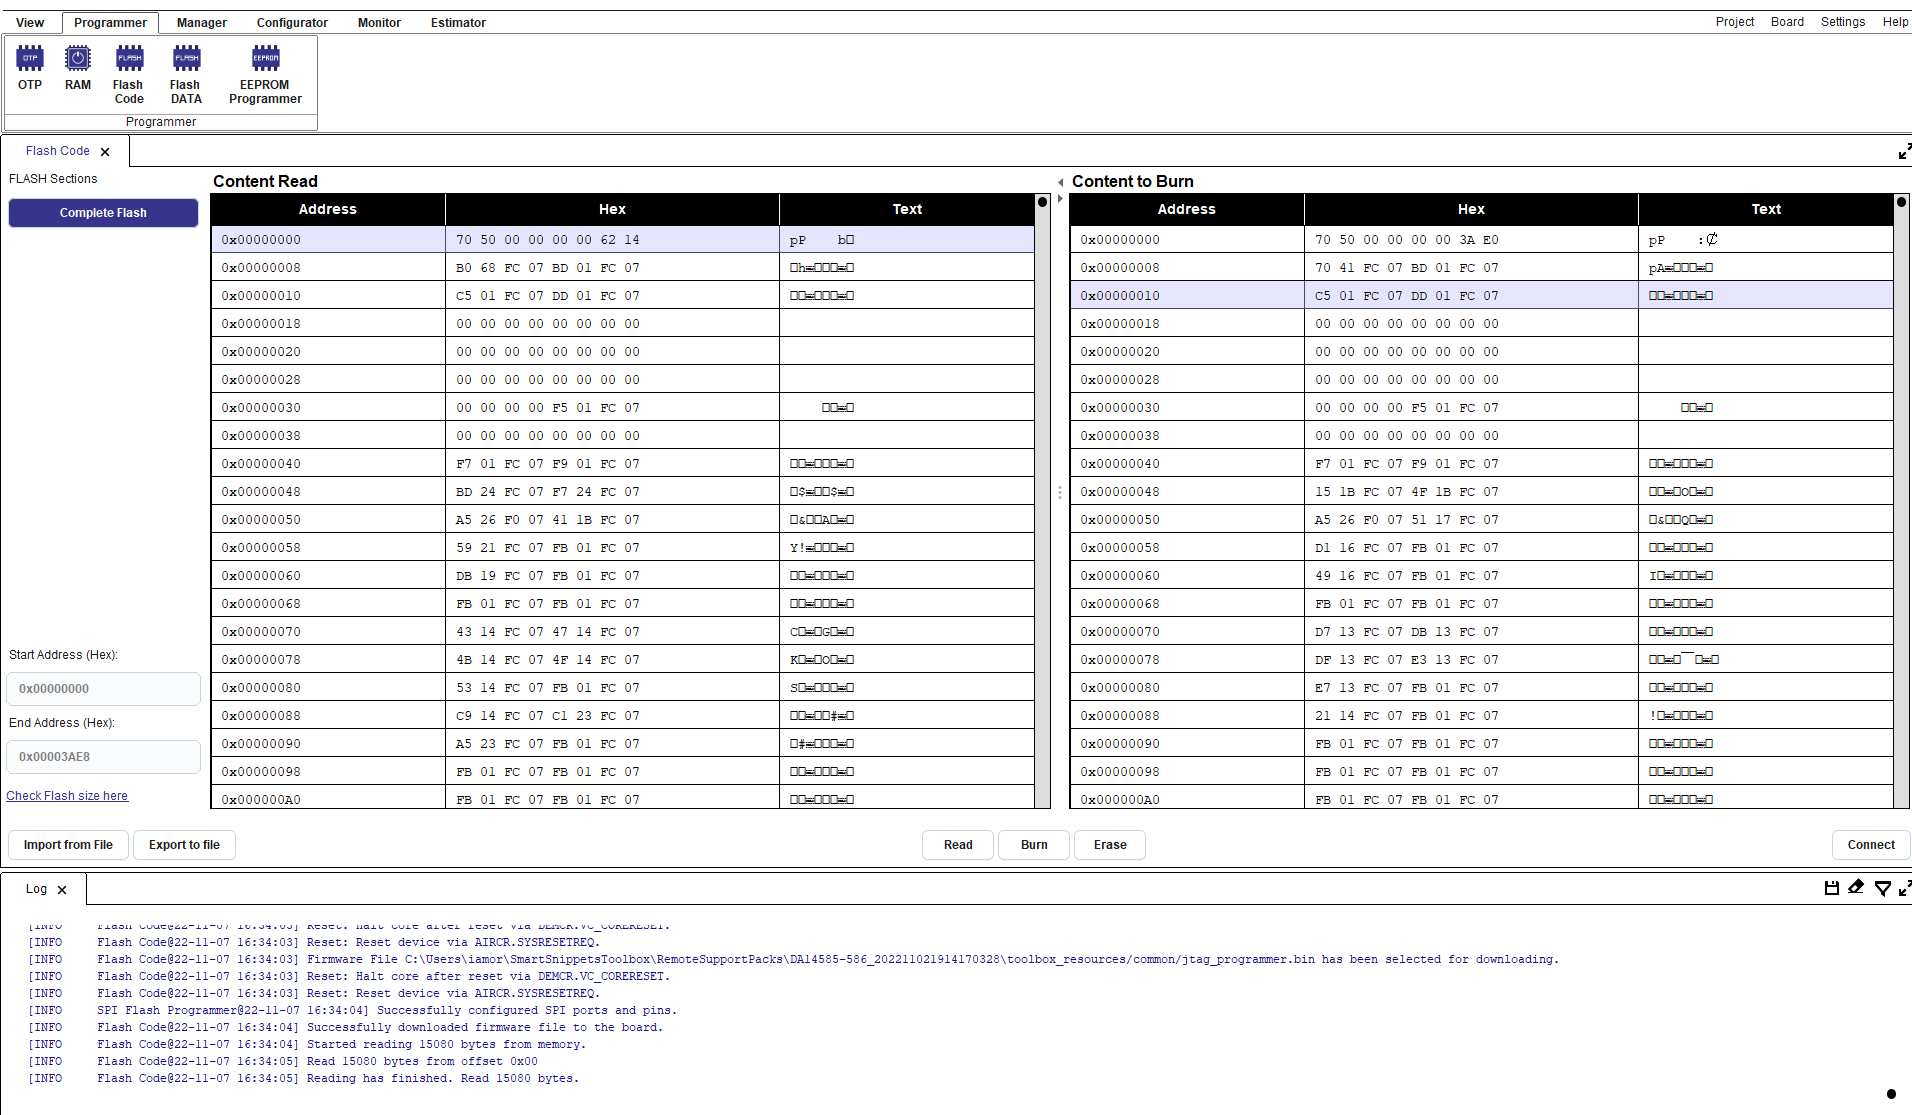Viewport: 1912px width, 1115px height.
Task: Click hex value '70 50 00 00 00 00 3A E0'
Action: pos(1406,240)
